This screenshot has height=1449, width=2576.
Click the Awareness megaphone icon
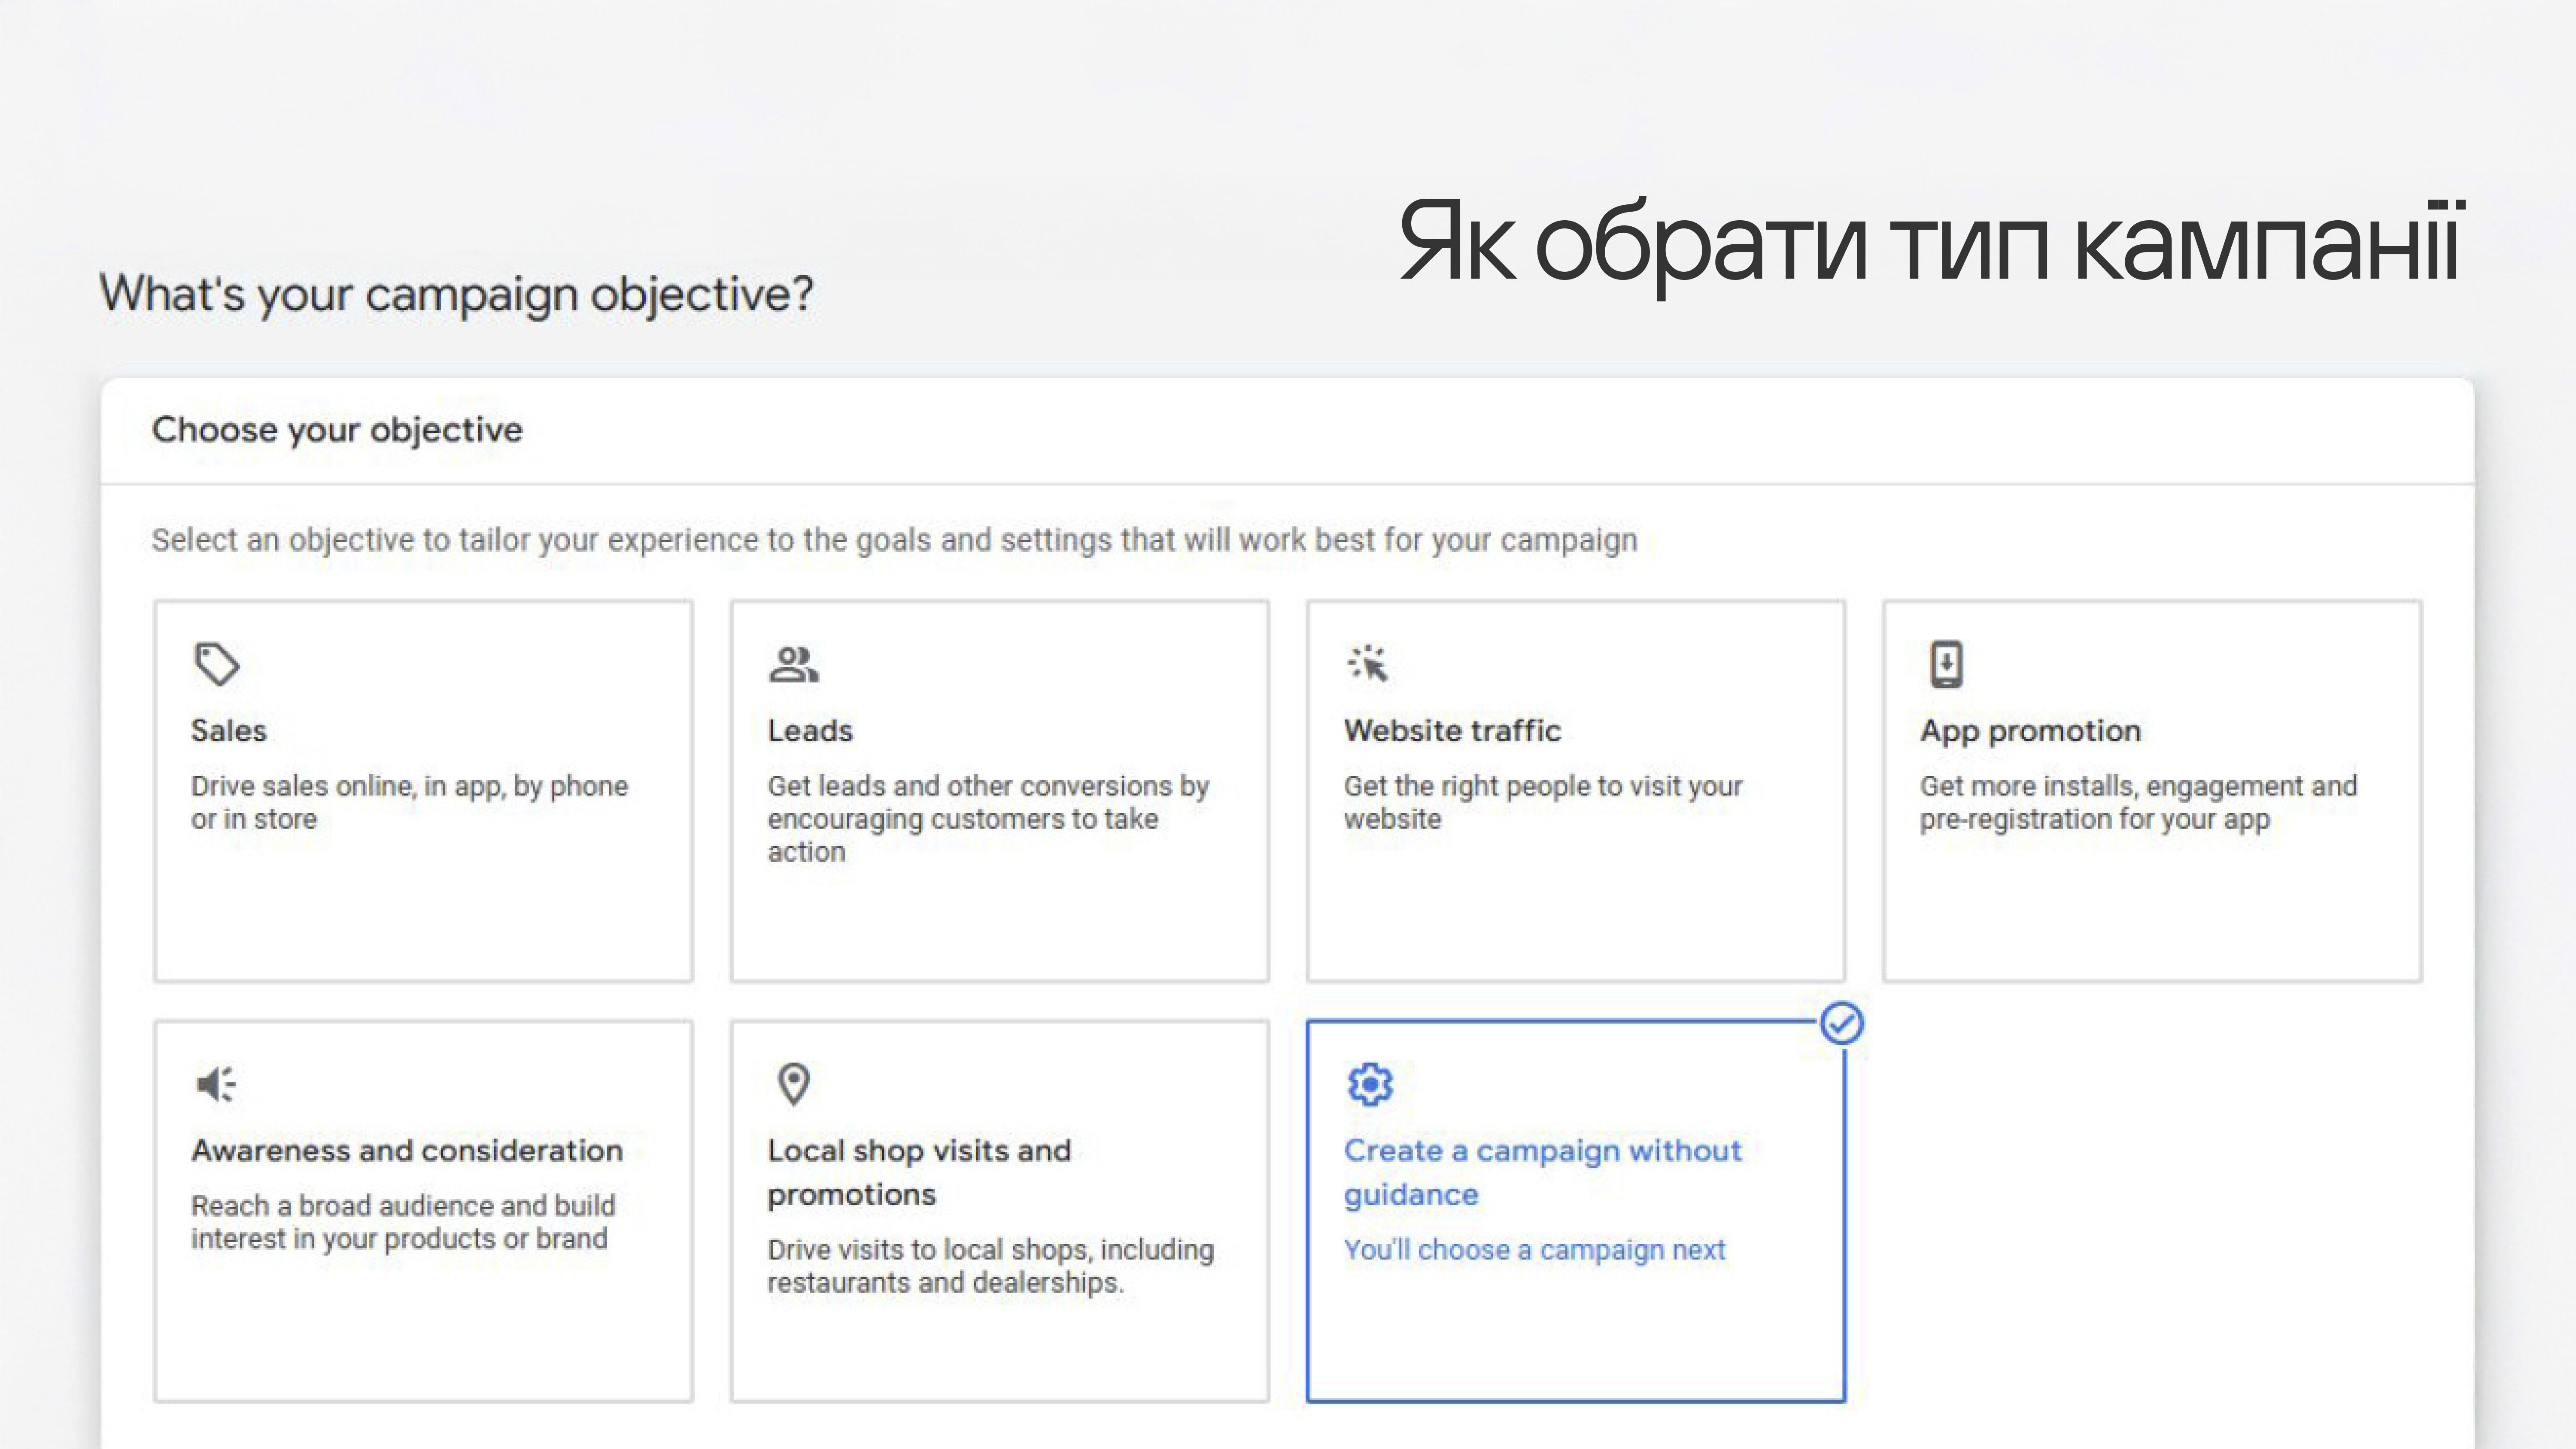[x=216, y=1084]
